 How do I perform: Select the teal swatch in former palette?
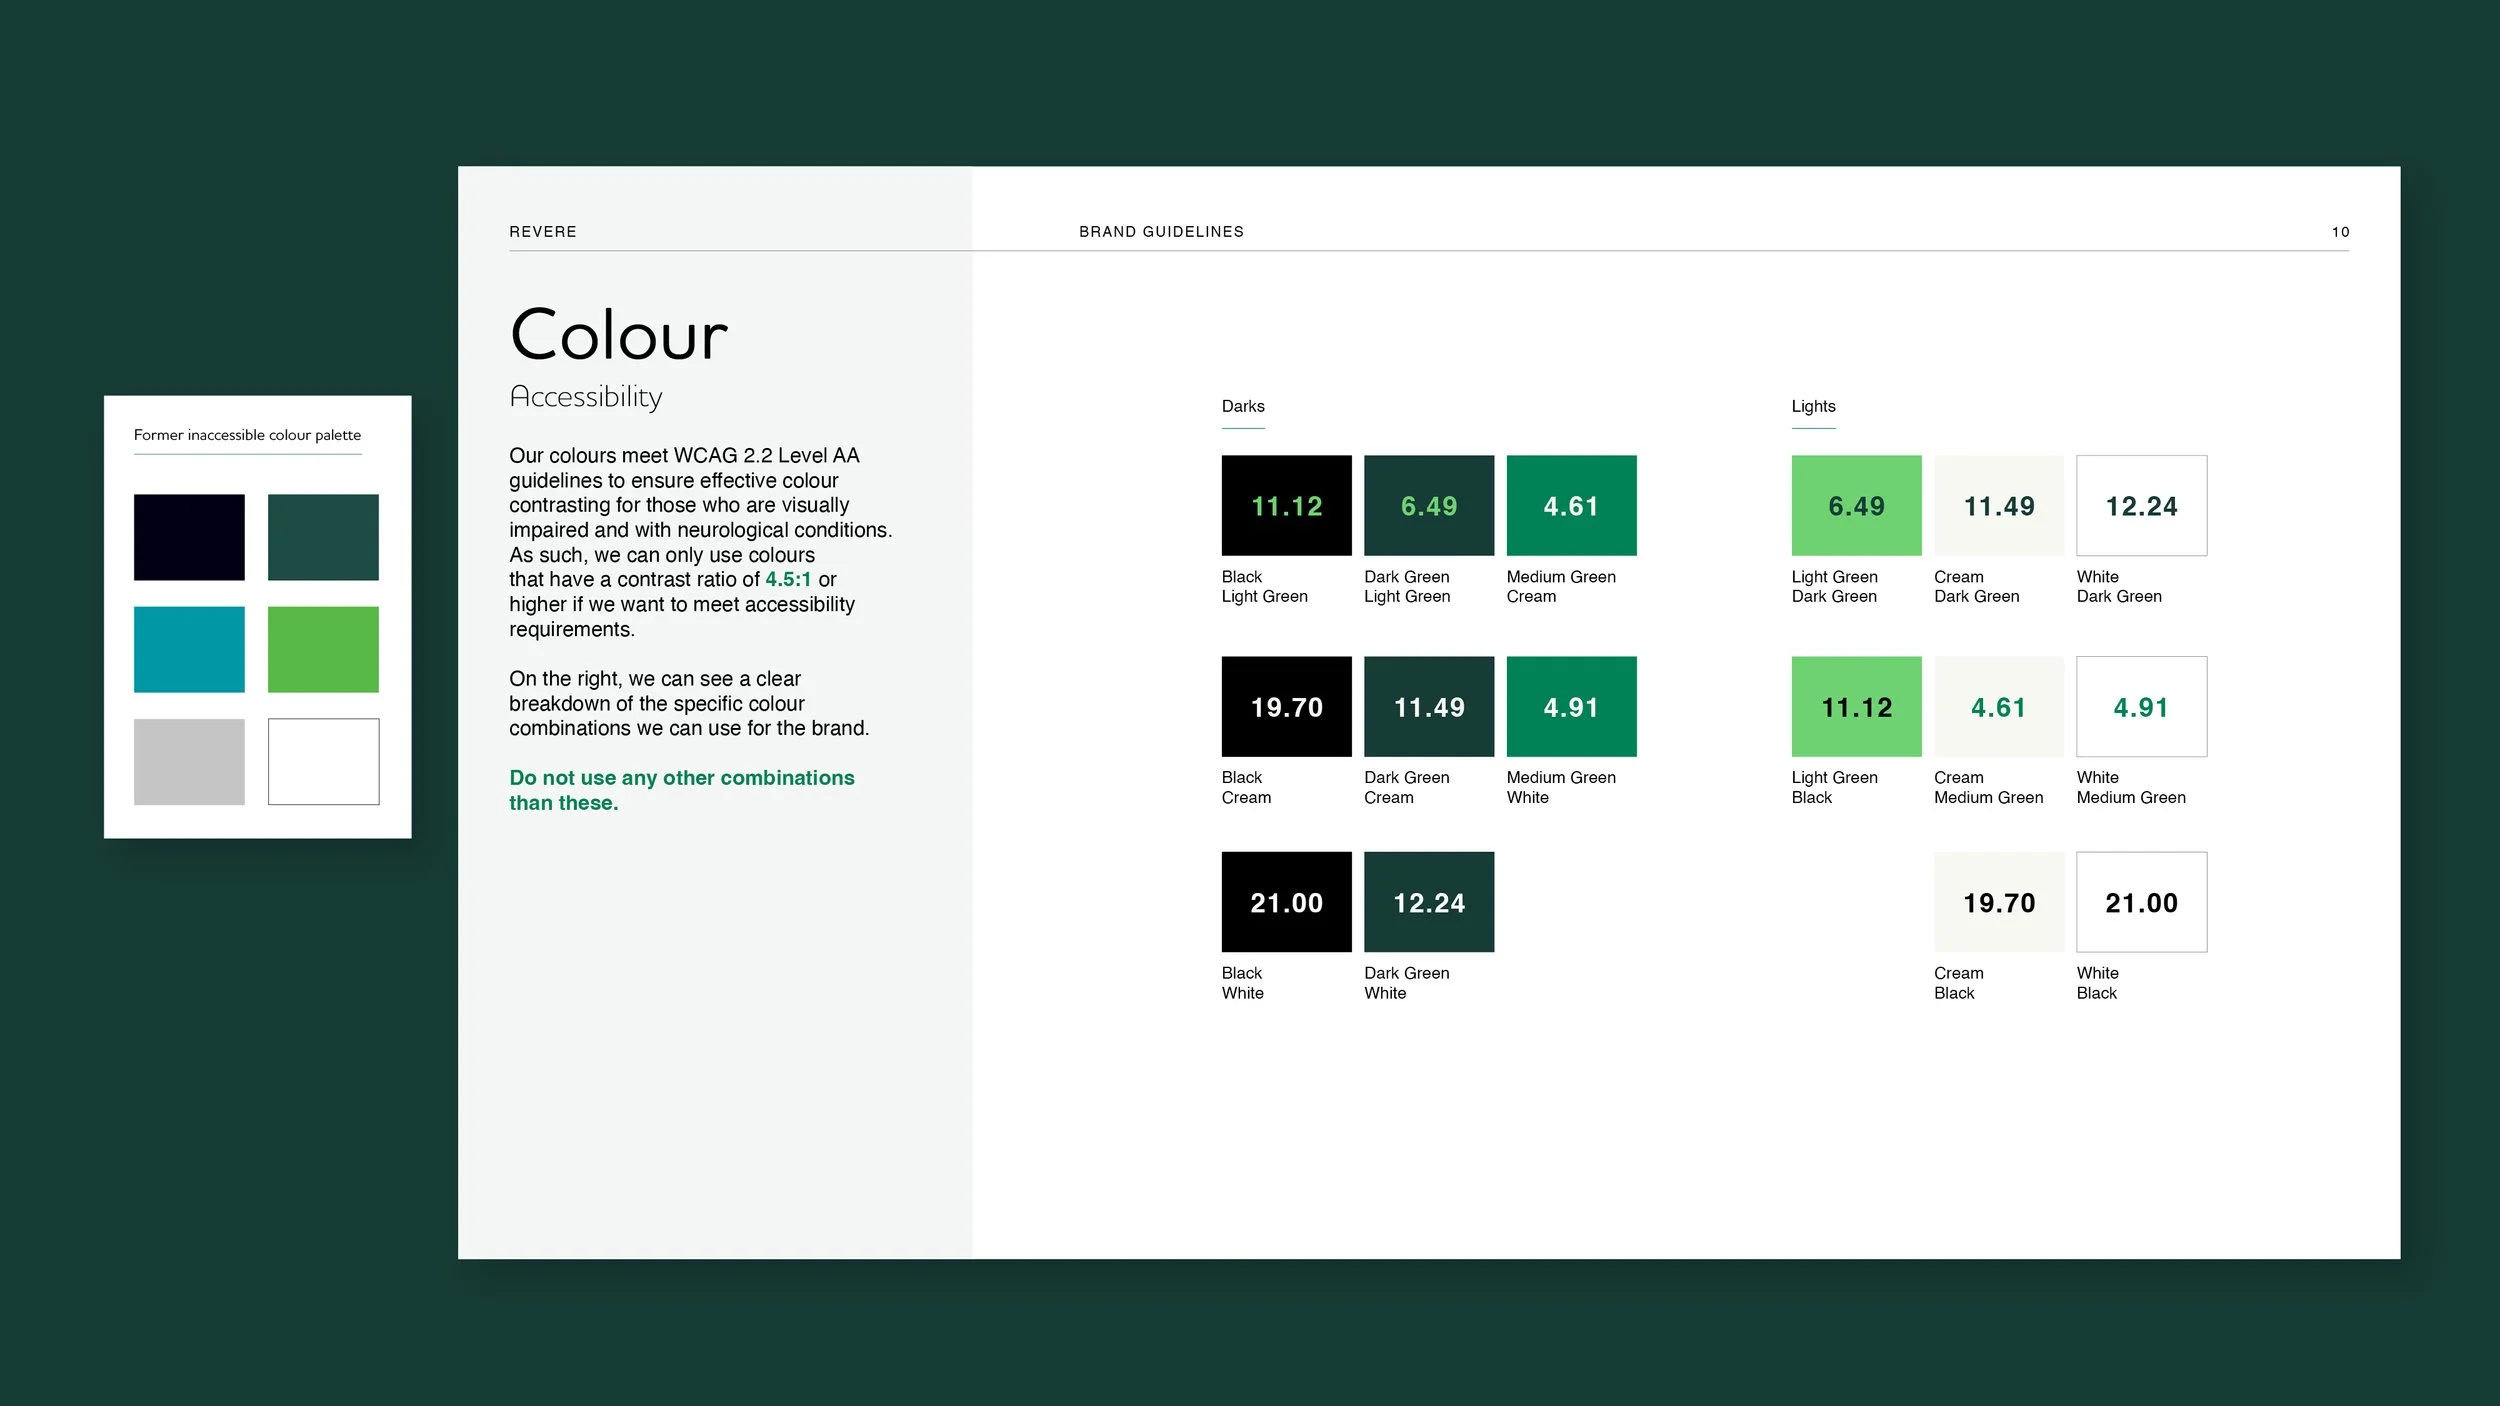pyautogui.click(x=189, y=649)
